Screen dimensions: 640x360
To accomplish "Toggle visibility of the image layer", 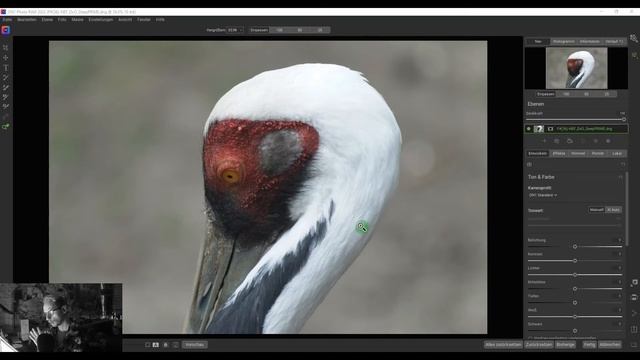I will click(x=529, y=129).
